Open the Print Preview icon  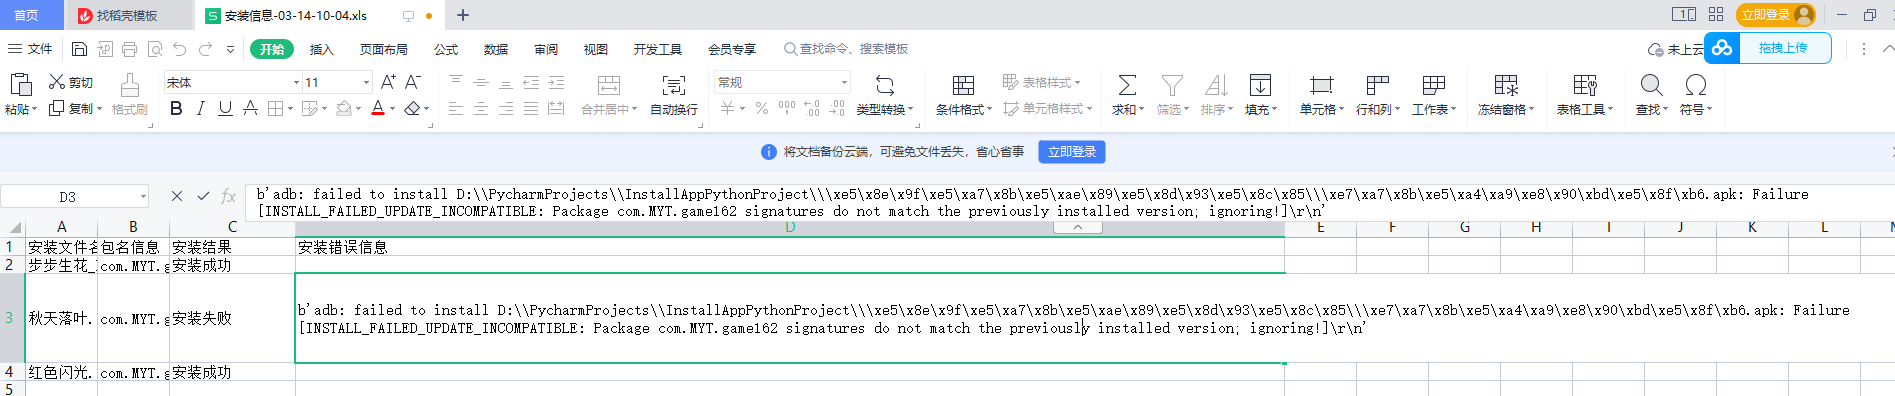[154, 49]
